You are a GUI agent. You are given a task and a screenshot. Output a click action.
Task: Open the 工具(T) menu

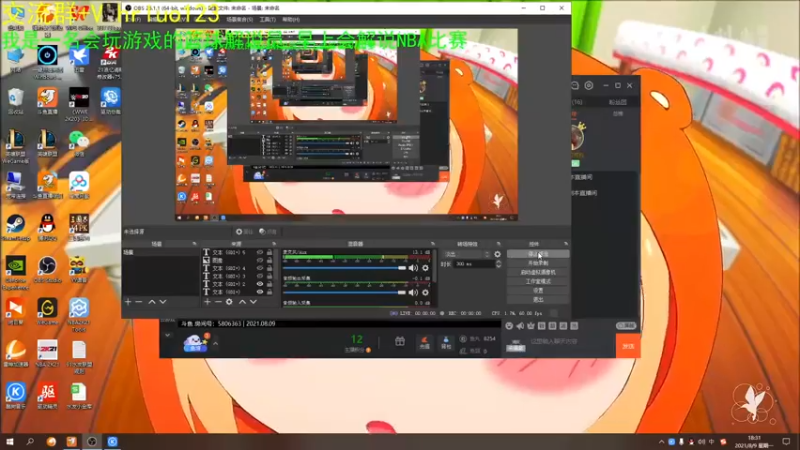(267, 19)
